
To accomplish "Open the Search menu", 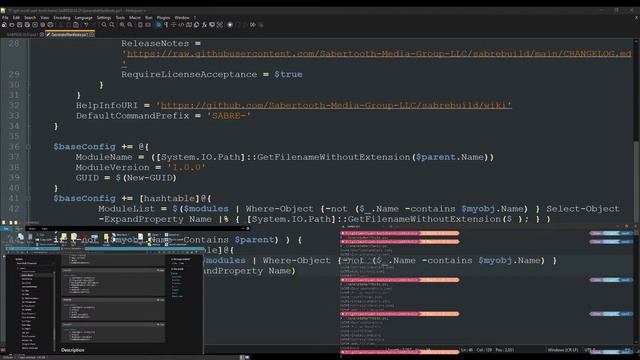I will tap(30, 18).
